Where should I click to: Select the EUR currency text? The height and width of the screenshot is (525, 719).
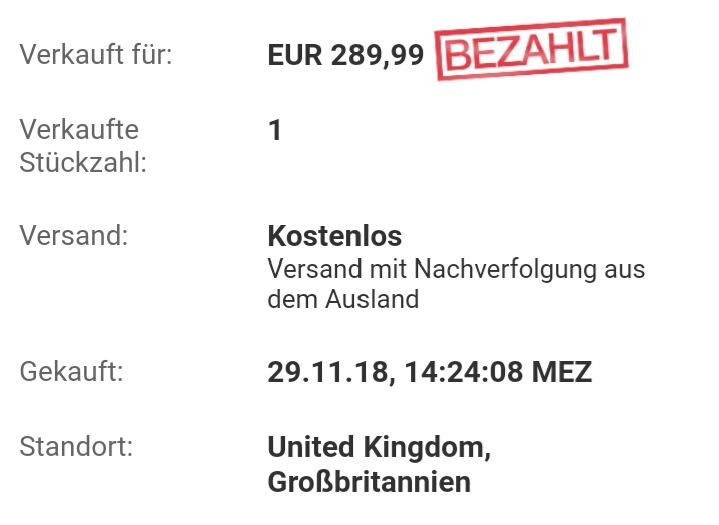click(x=295, y=56)
